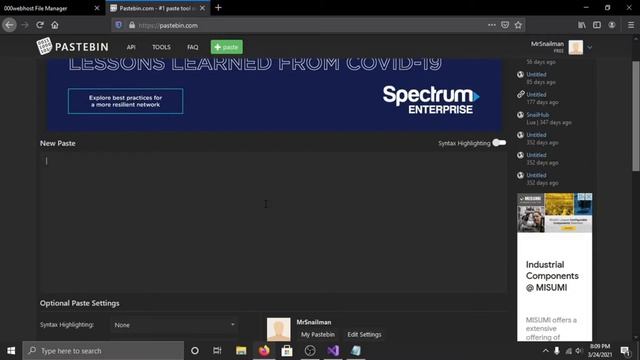Go back with the browser back arrow
Screen dimensions: 640x360
tap(9, 25)
